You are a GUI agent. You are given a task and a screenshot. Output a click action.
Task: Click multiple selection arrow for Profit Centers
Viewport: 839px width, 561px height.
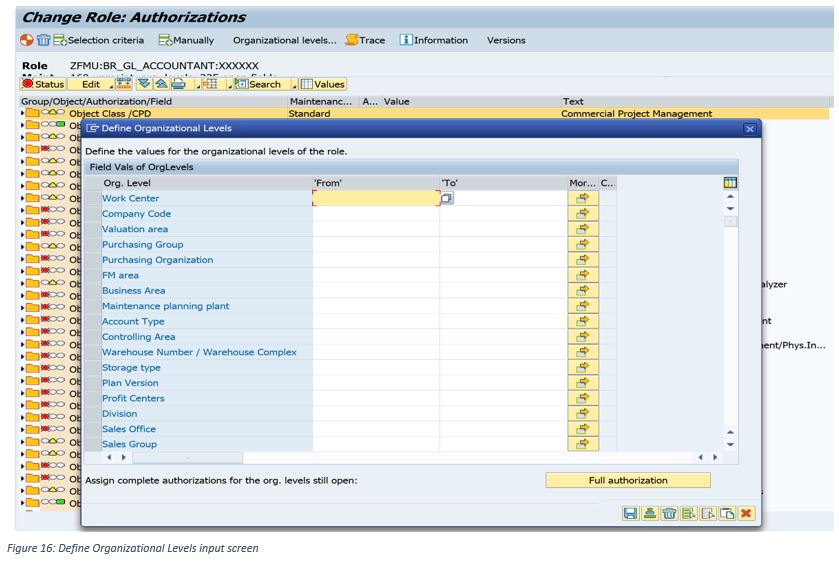(x=583, y=398)
